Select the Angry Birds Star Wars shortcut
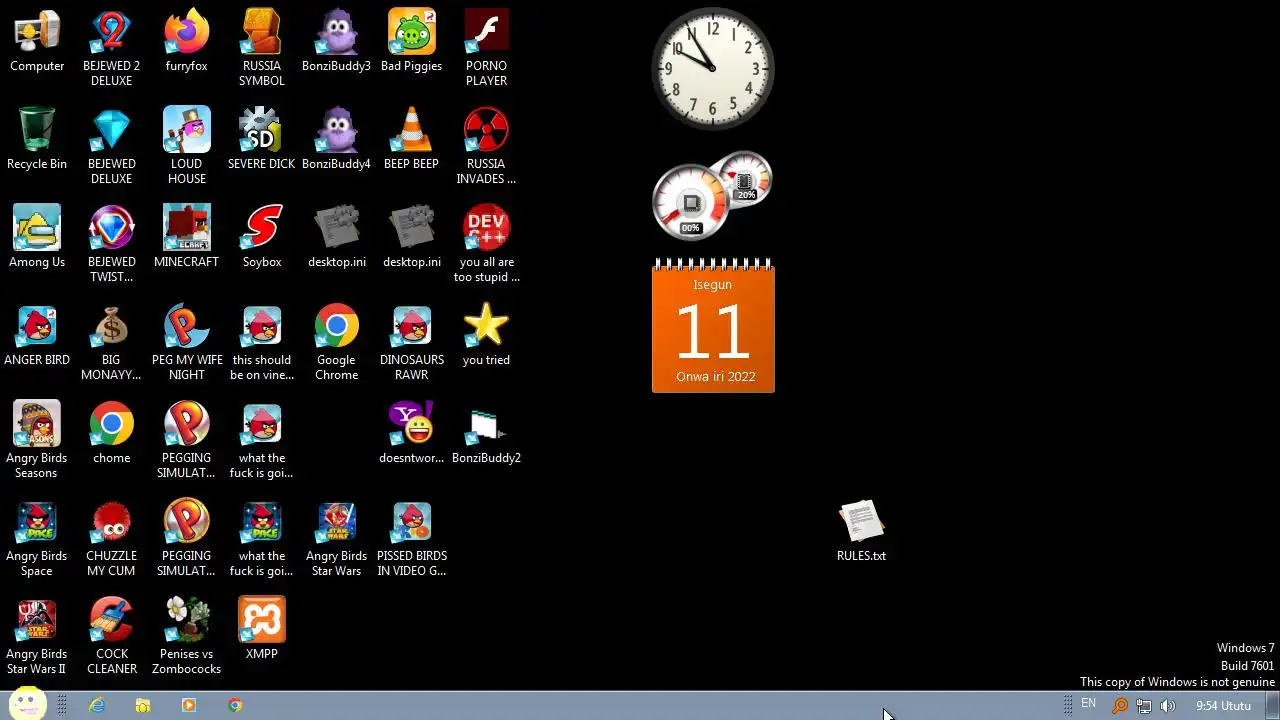Image resolution: width=1280 pixels, height=720 pixels. click(x=337, y=538)
